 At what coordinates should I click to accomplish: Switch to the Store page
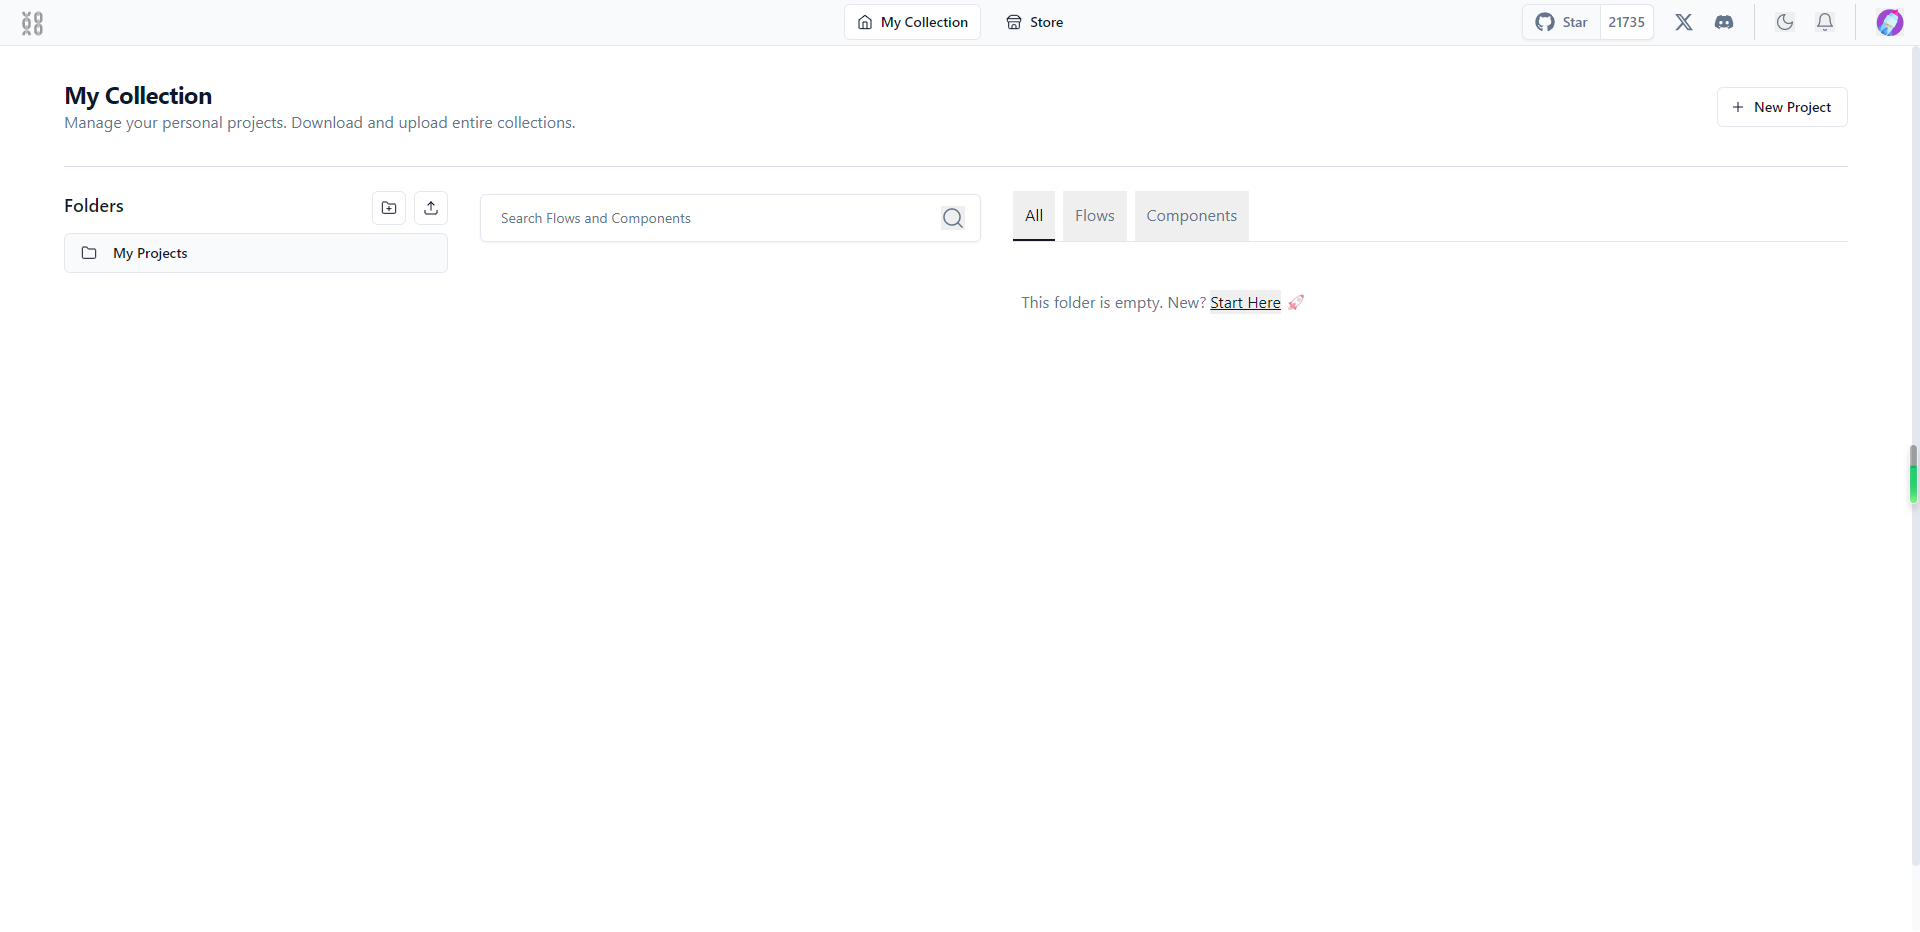1035,22
